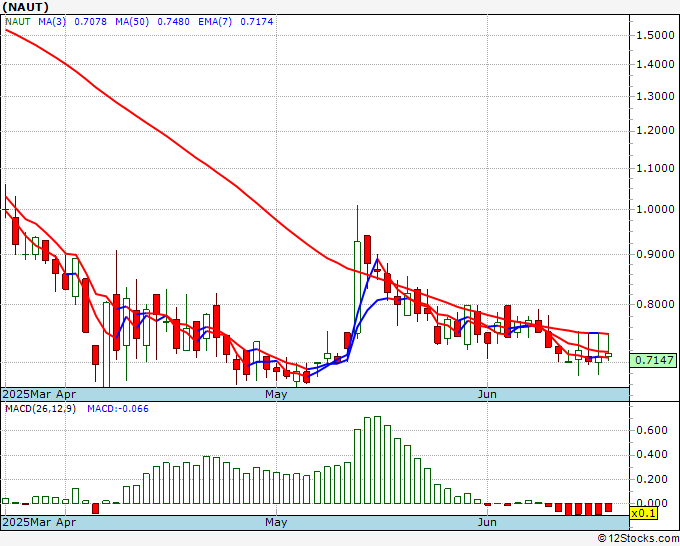Click the 1.3000 price axis label
Viewport: 680px width, 546px height.
[655, 96]
